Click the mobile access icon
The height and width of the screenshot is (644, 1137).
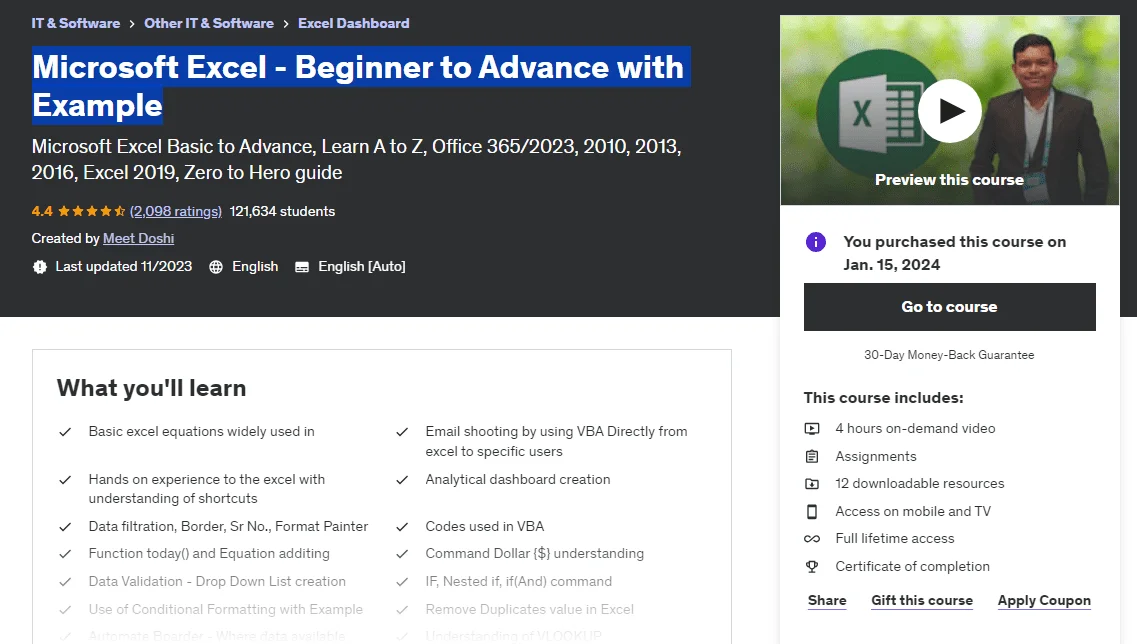pyautogui.click(x=812, y=511)
